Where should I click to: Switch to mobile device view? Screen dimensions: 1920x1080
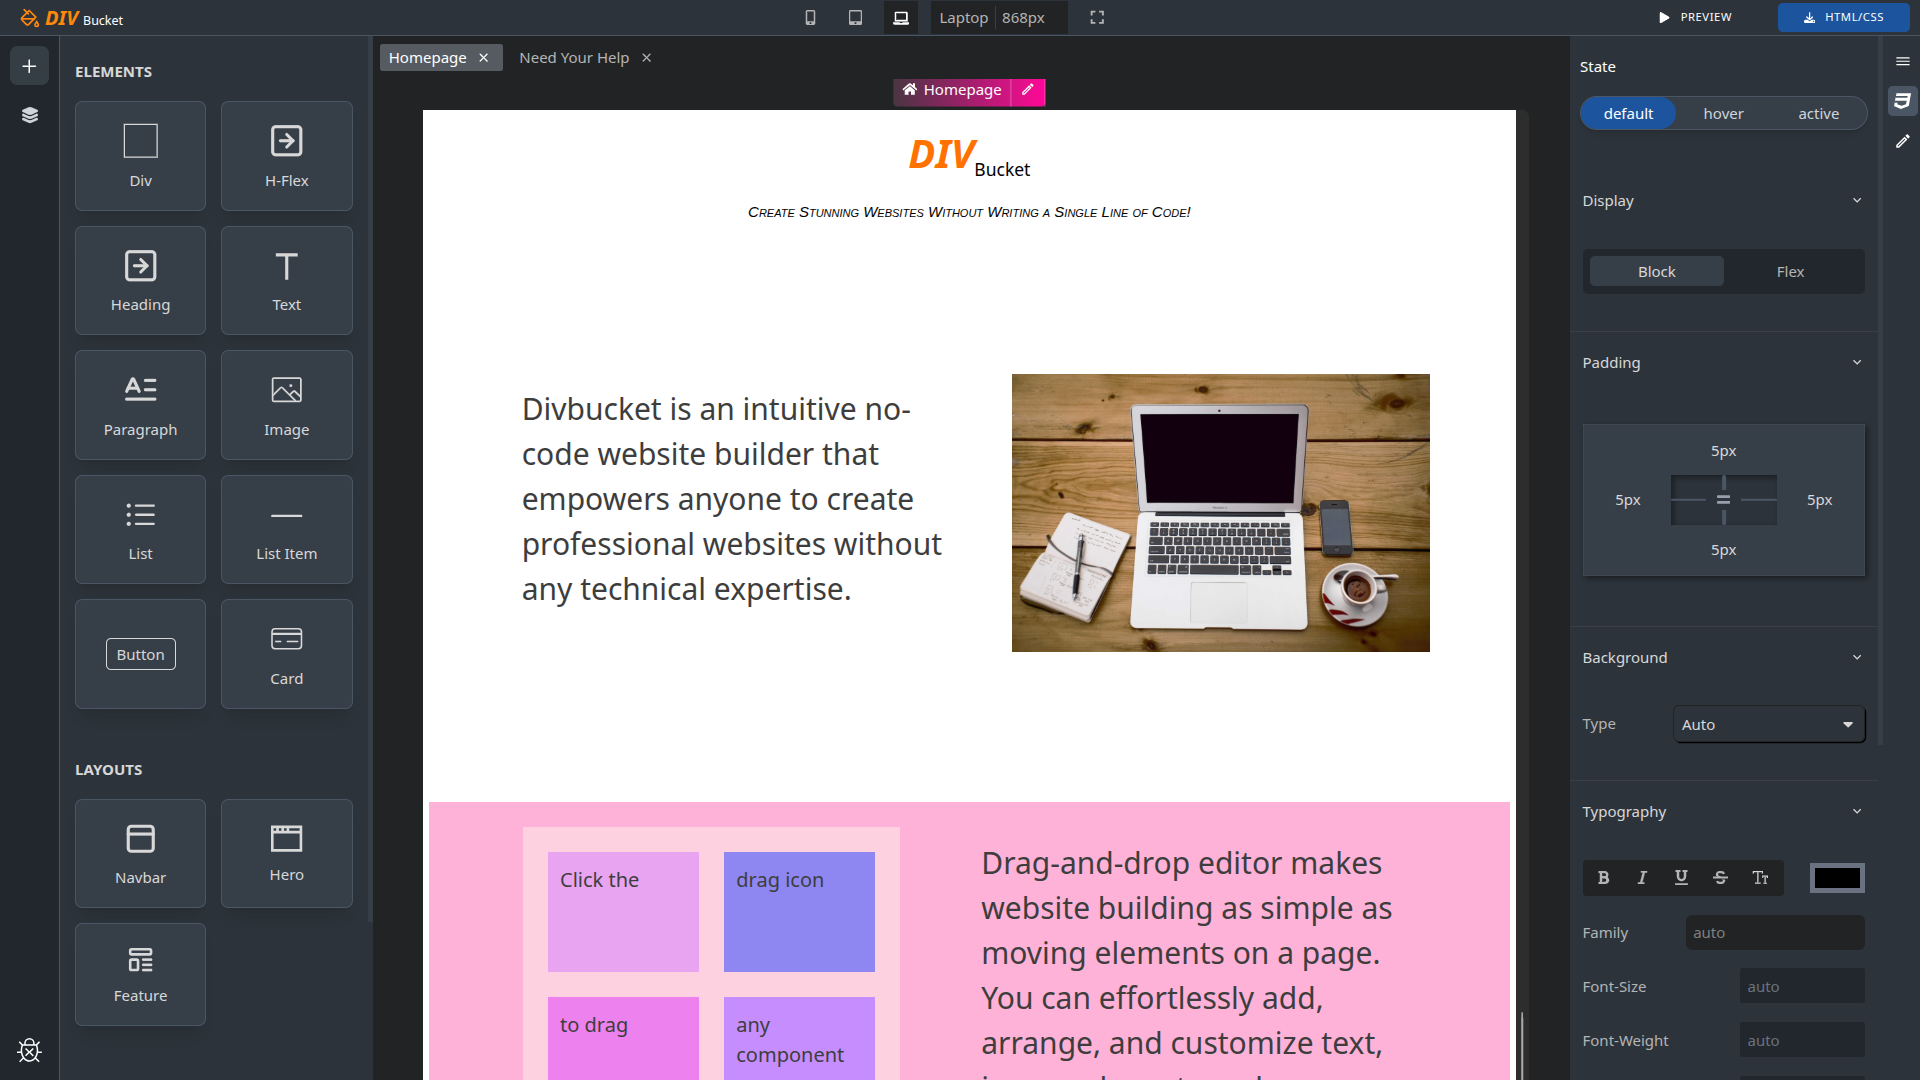810,18
